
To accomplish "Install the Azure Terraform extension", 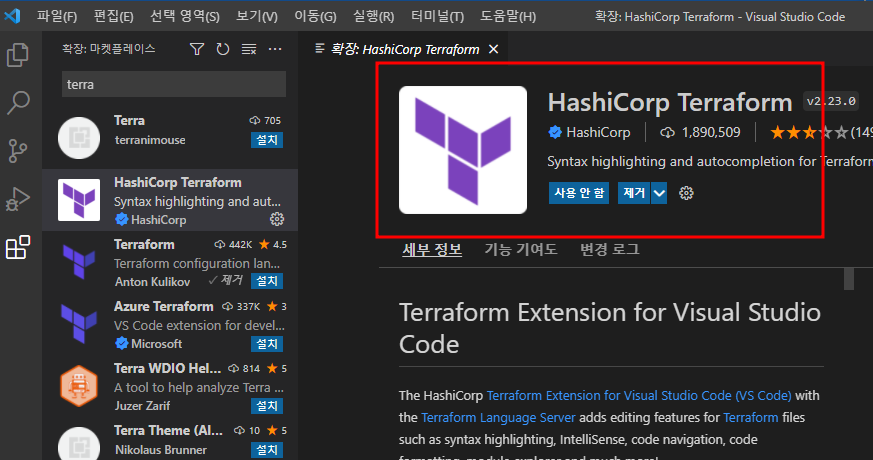I will (267, 344).
